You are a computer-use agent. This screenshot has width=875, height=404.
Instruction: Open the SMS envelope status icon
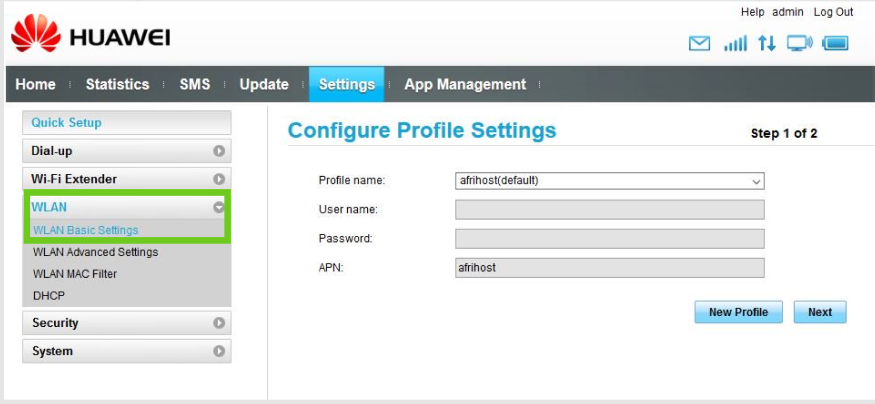tap(700, 44)
